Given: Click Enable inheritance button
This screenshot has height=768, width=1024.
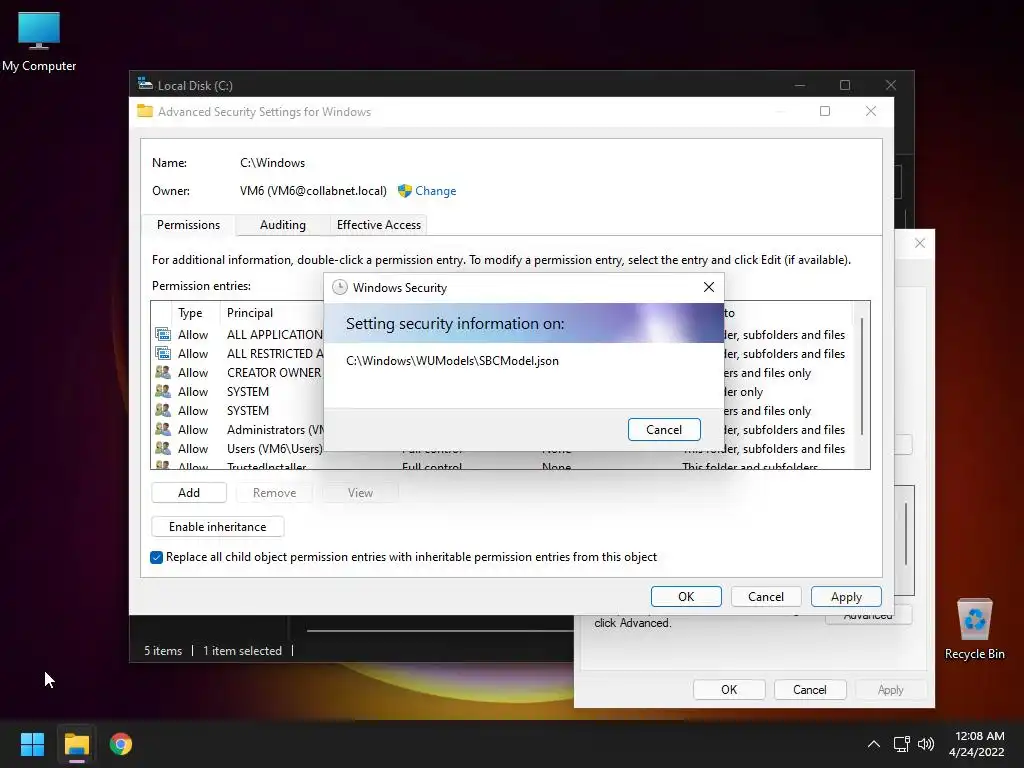Looking at the screenshot, I should coord(217,526).
